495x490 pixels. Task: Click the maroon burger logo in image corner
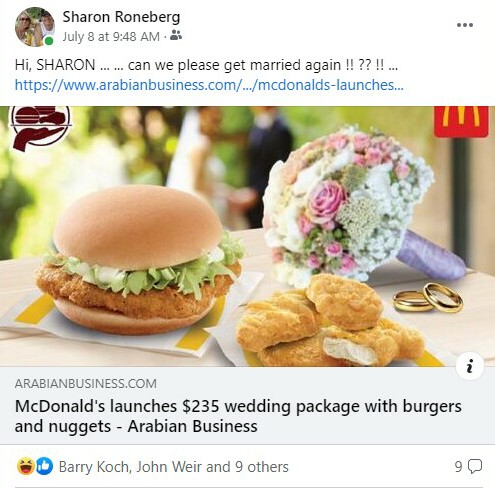[x=41, y=128]
